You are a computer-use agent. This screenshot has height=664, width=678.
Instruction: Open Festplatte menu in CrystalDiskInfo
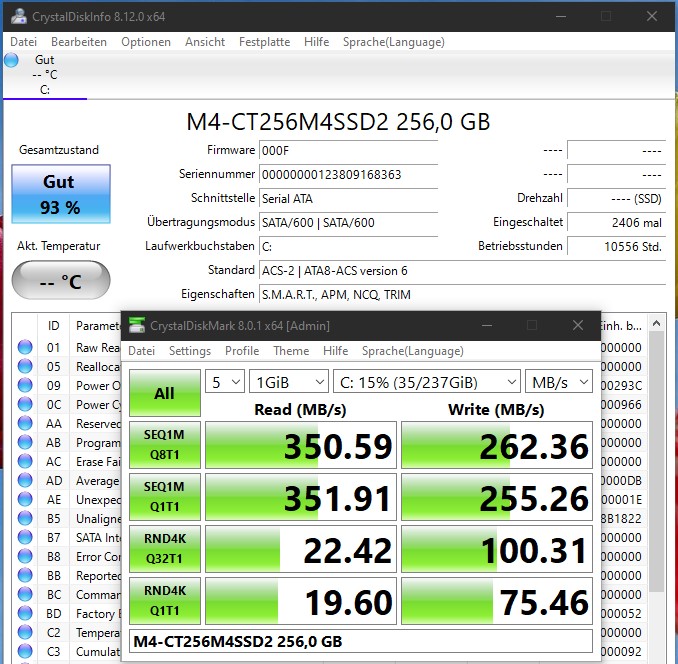click(x=264, y=42)
